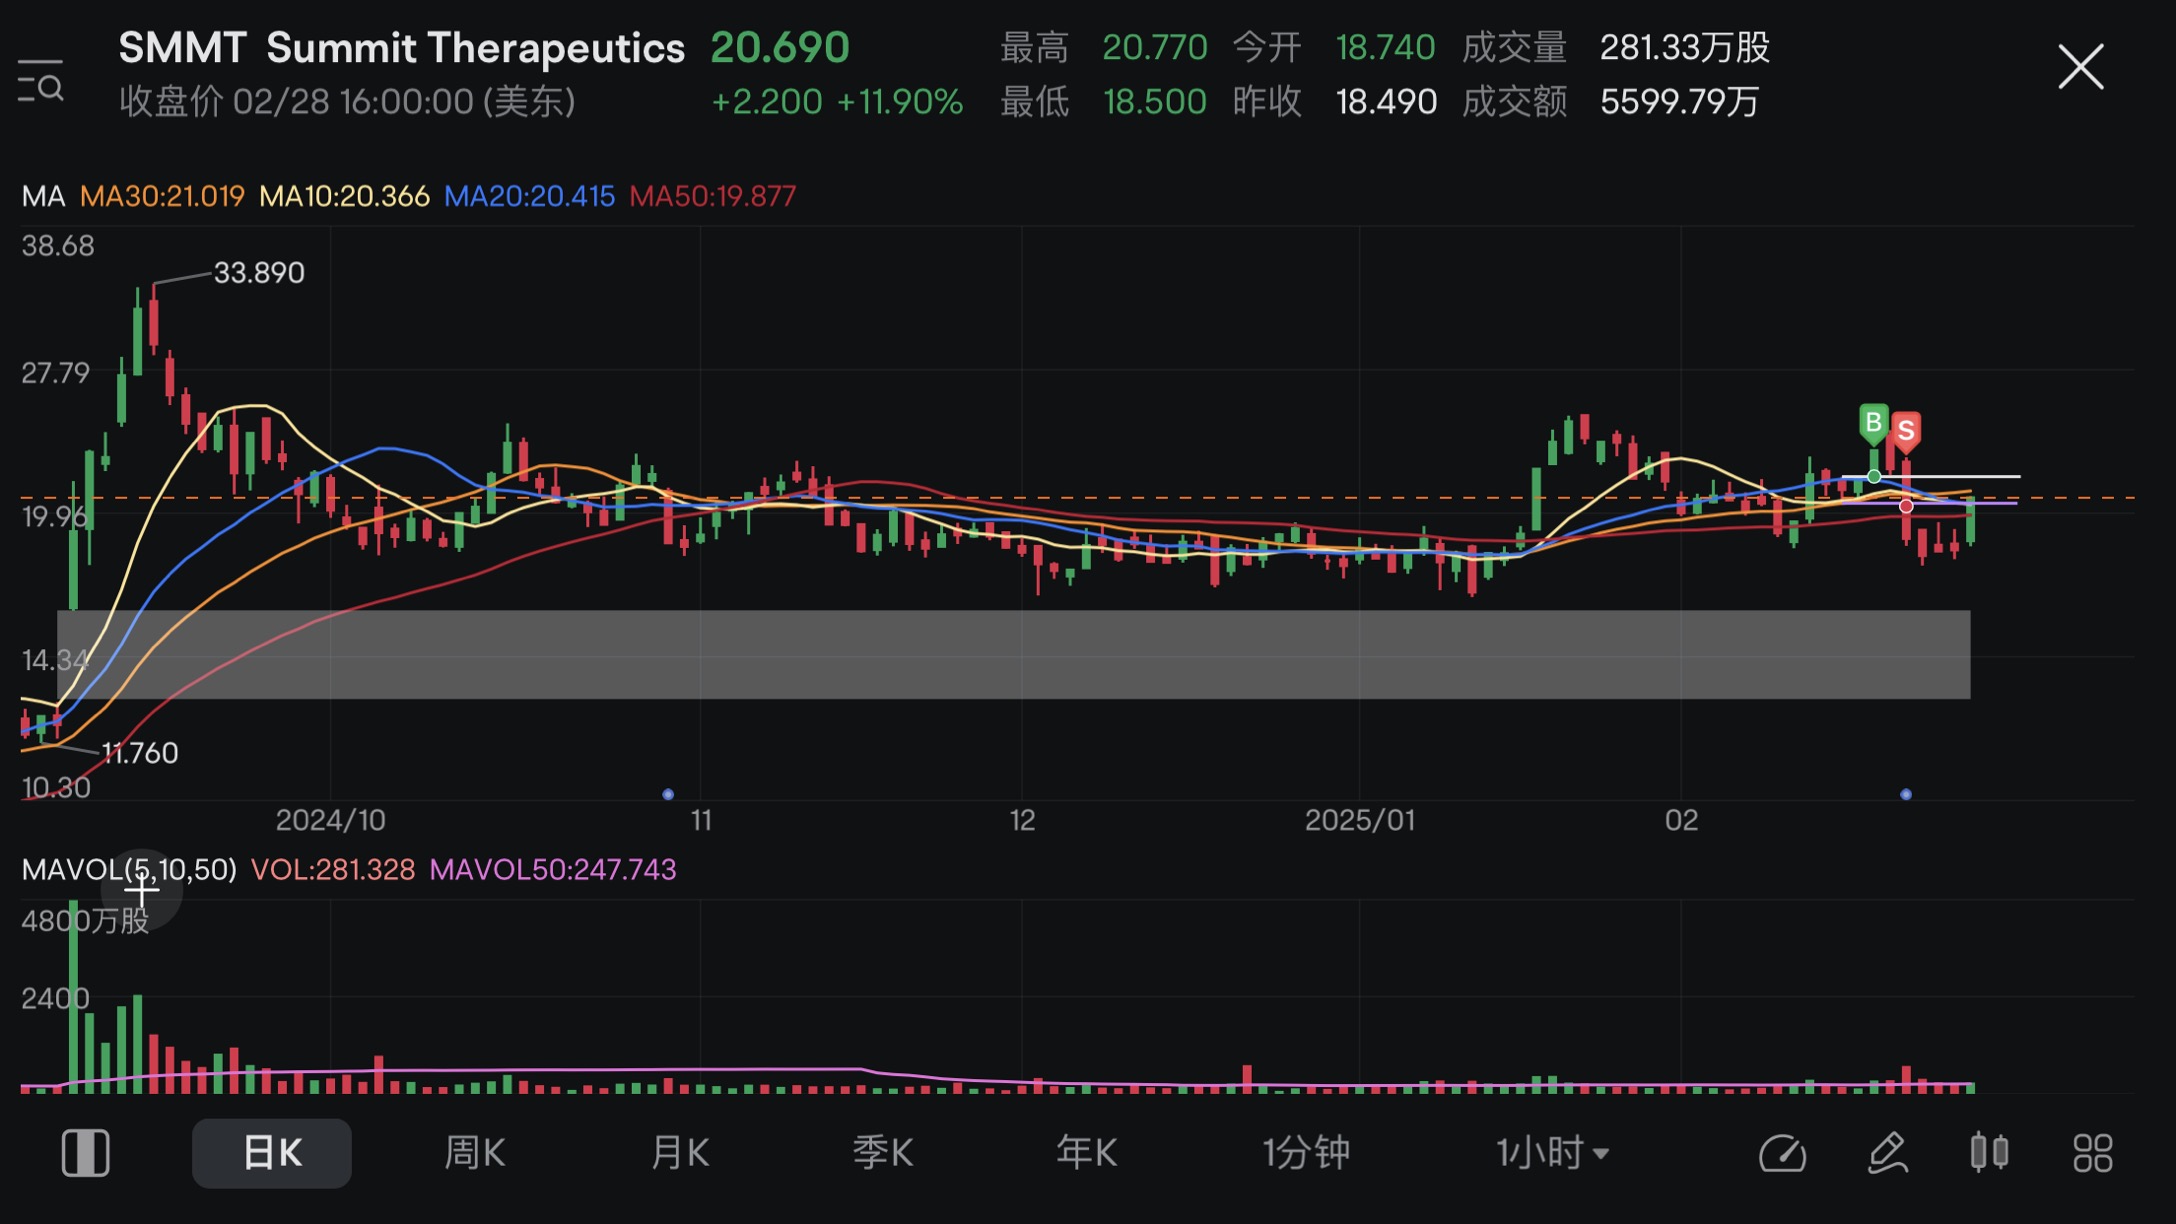Viewport: 2176px width, 1224px height.
Task: Click the blue event dot after 02
Action: pos(1906,794)
